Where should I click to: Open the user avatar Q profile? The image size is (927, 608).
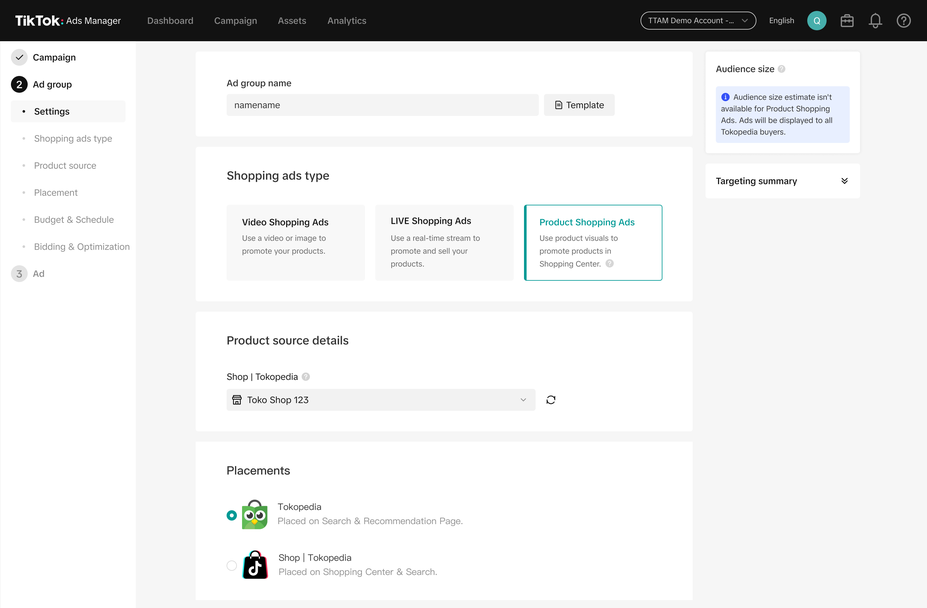click(x=817, y=21)
